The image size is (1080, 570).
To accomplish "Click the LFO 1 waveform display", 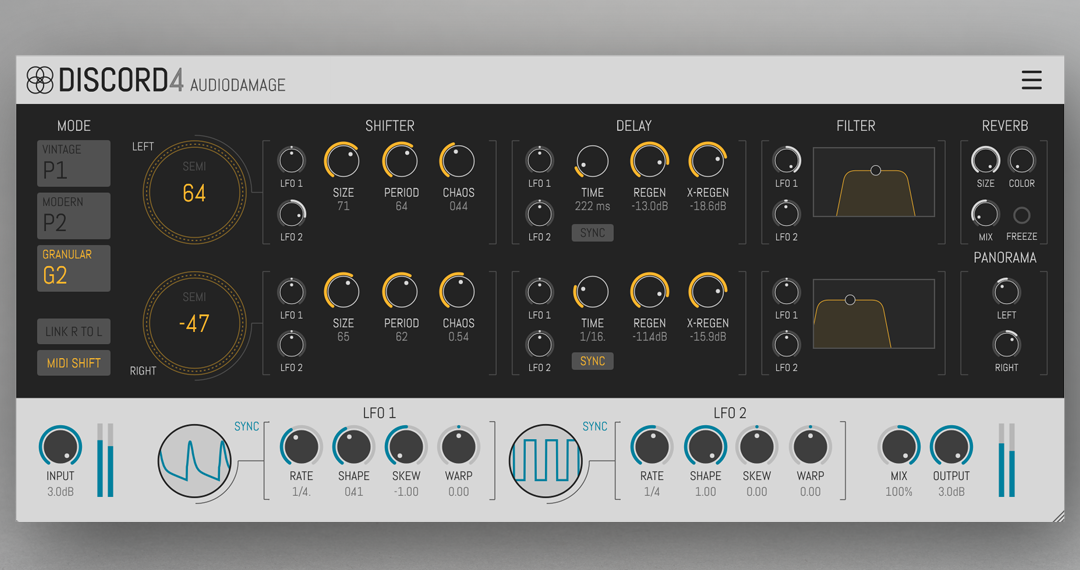I will (195, 461).
